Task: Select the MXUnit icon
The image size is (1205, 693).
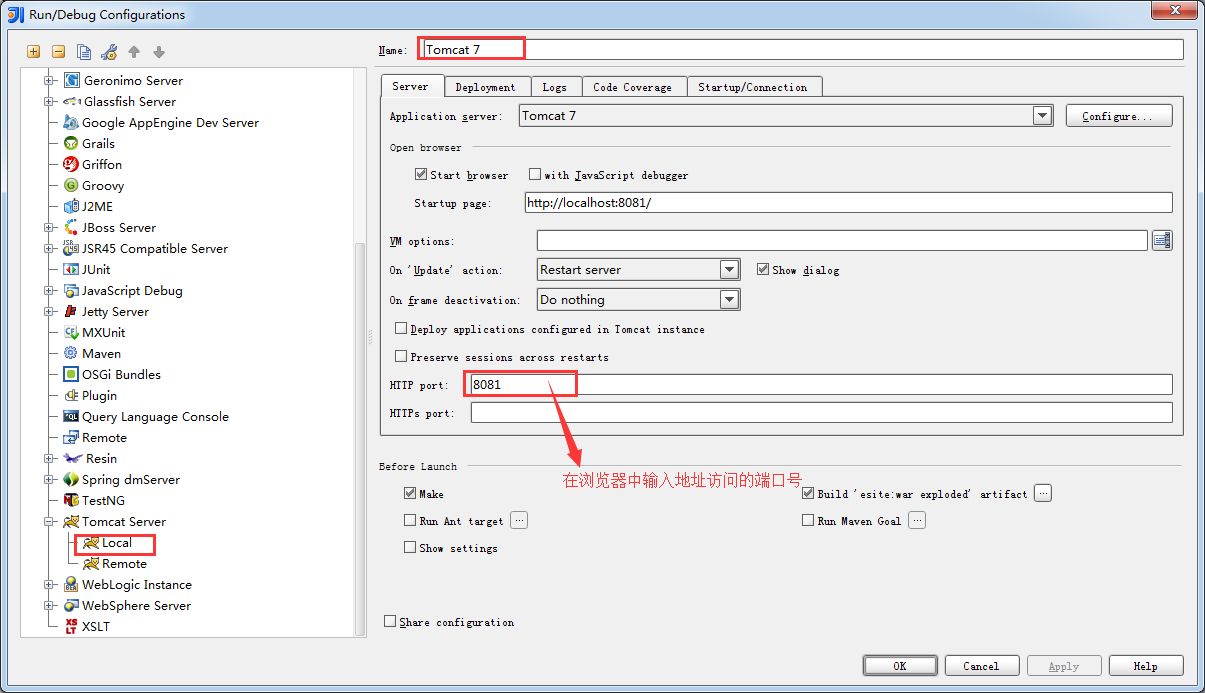Action: pos(71,332)
